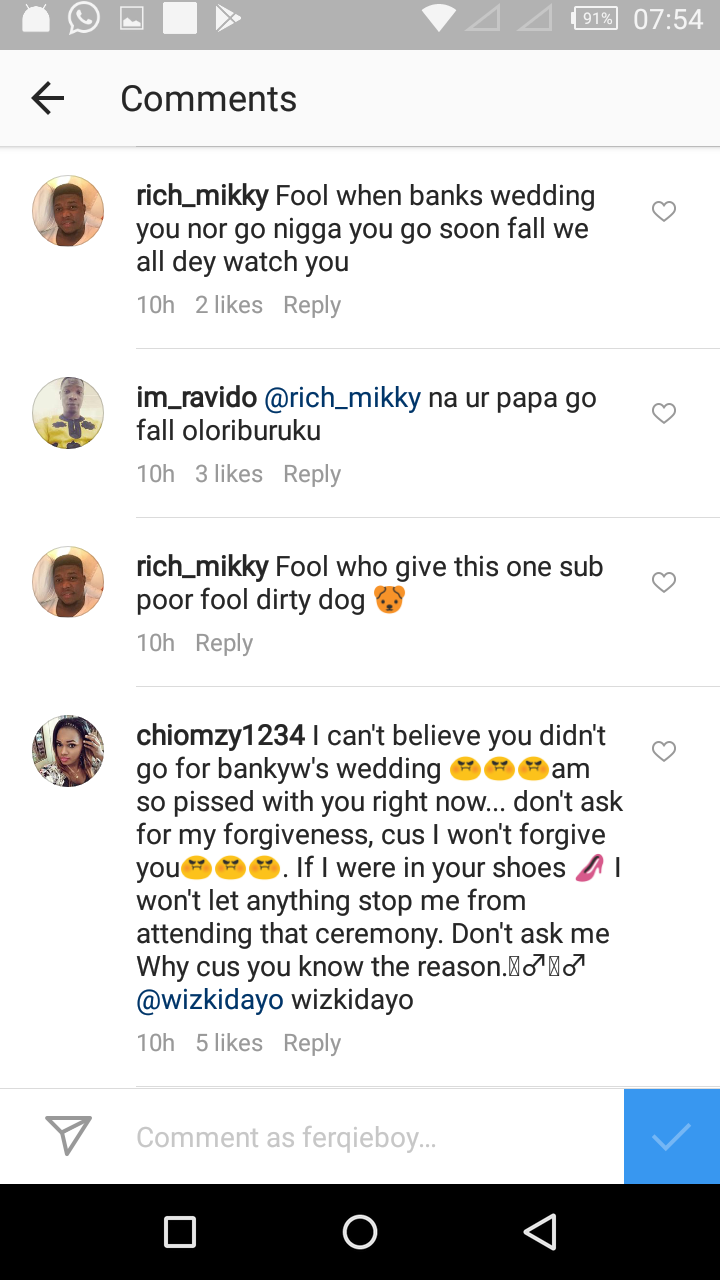Like im_ravido's reply comment

(x=664, y=413)
